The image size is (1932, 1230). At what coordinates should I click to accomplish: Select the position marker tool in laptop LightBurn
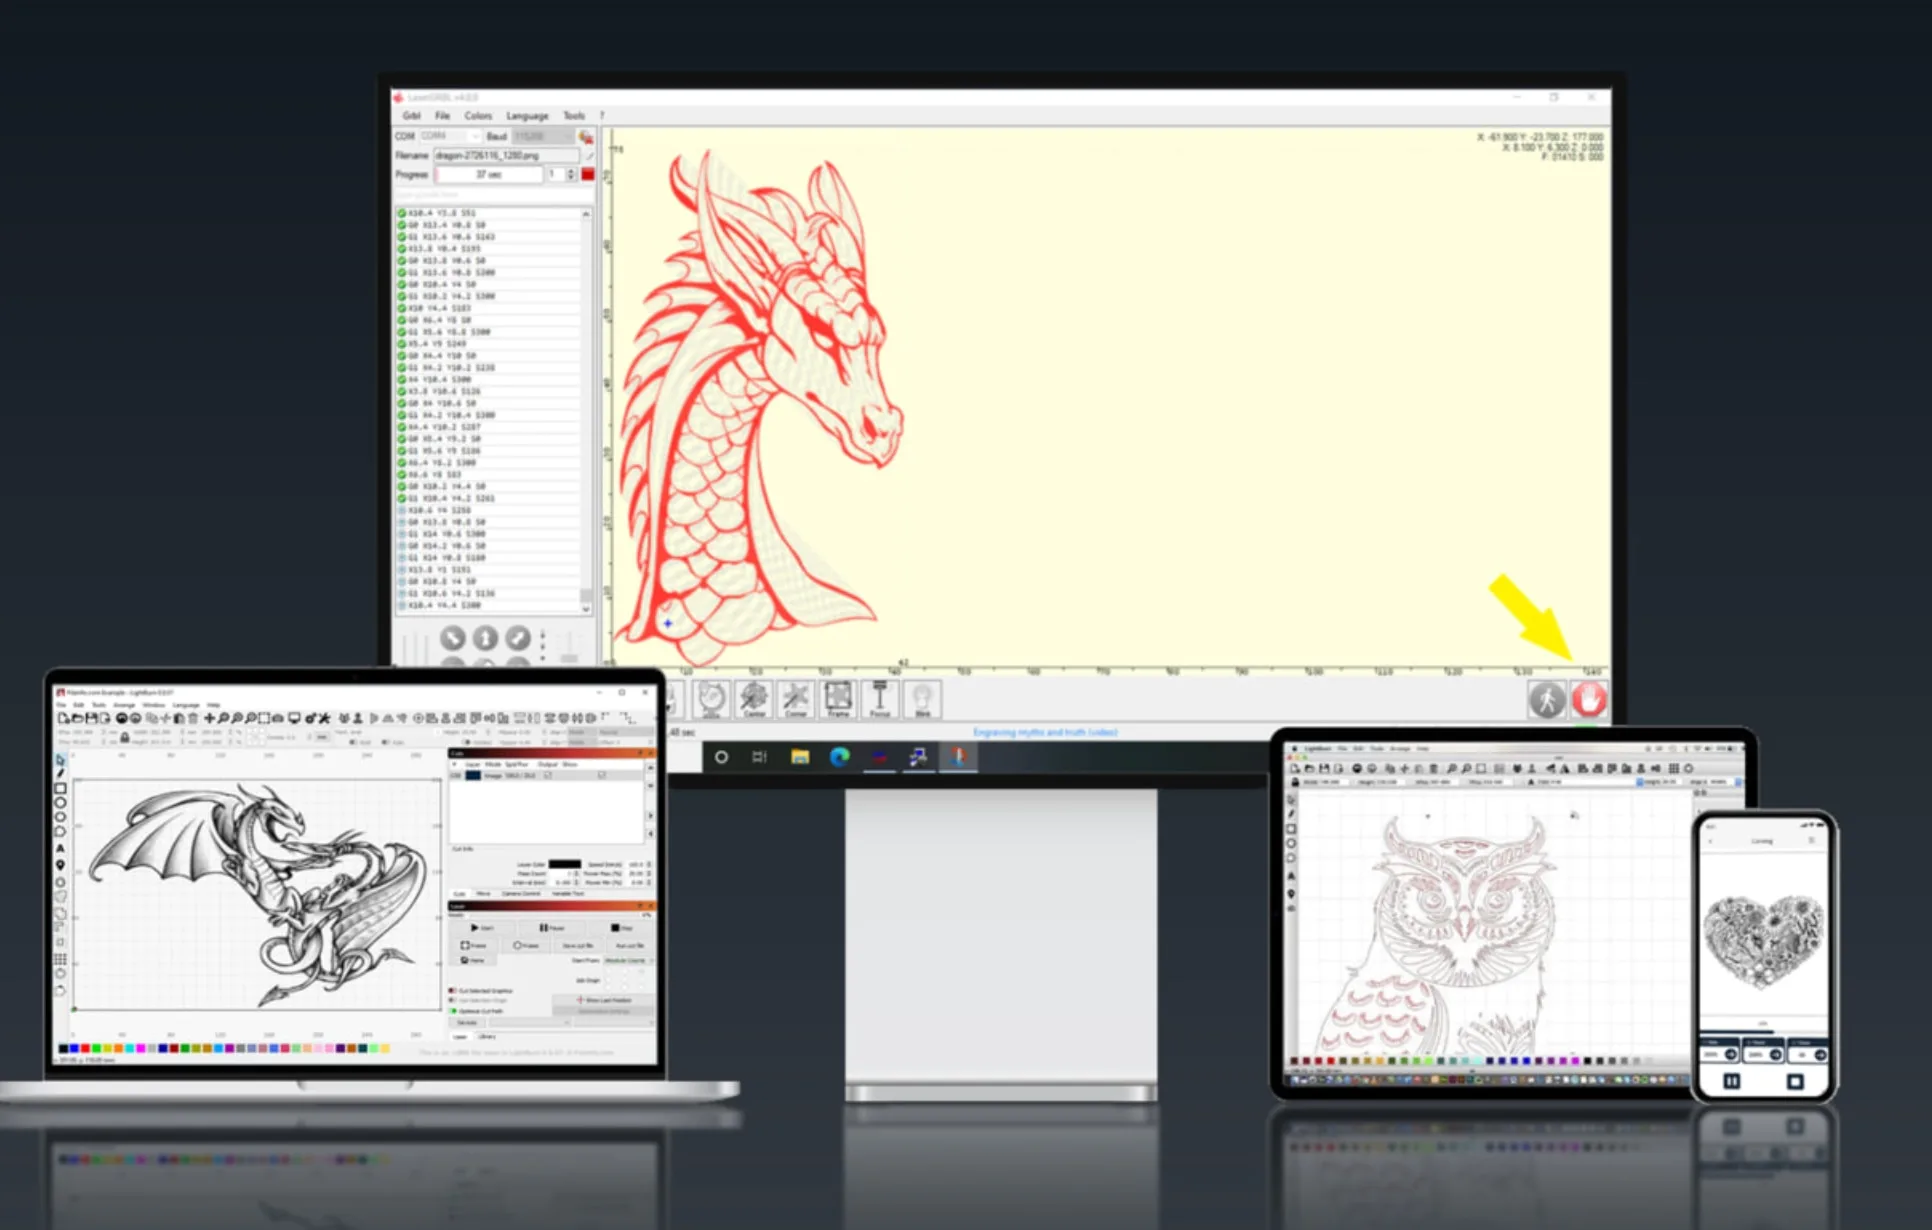[x=60, y=864]
